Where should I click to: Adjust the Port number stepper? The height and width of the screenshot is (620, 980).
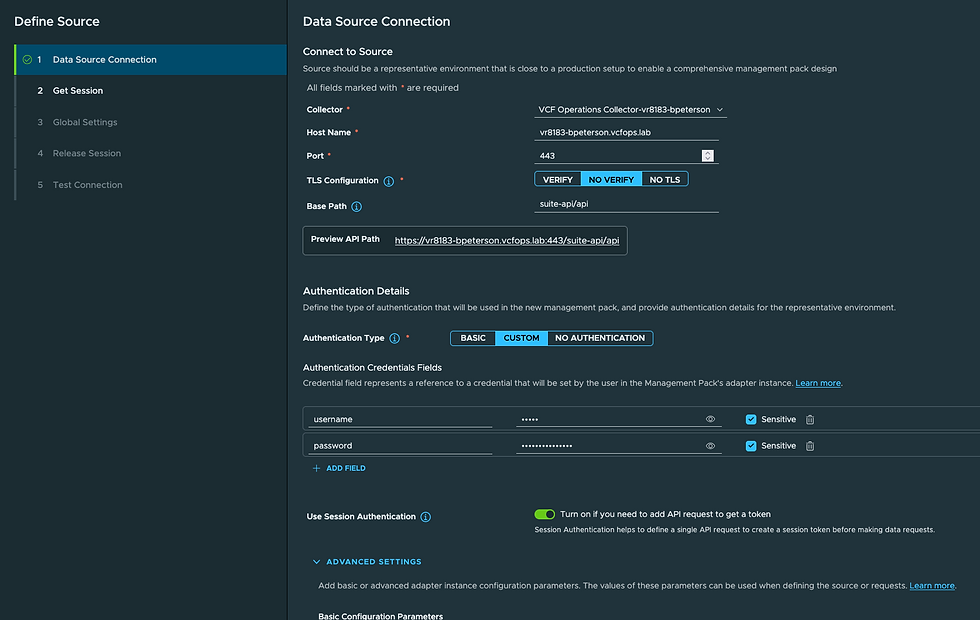[708, 156]
